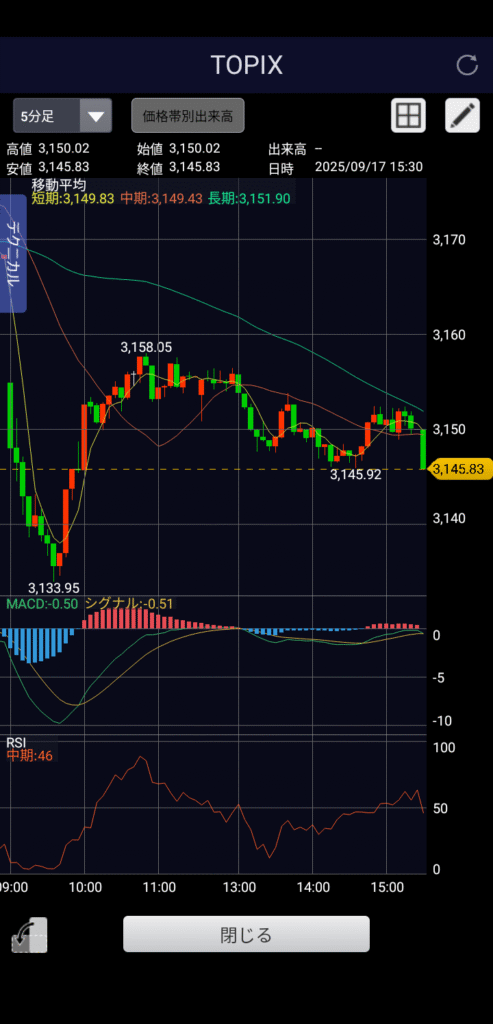Select the 13:00 time axis marker
The image size is (493, 1024).
tap(239, 888)
